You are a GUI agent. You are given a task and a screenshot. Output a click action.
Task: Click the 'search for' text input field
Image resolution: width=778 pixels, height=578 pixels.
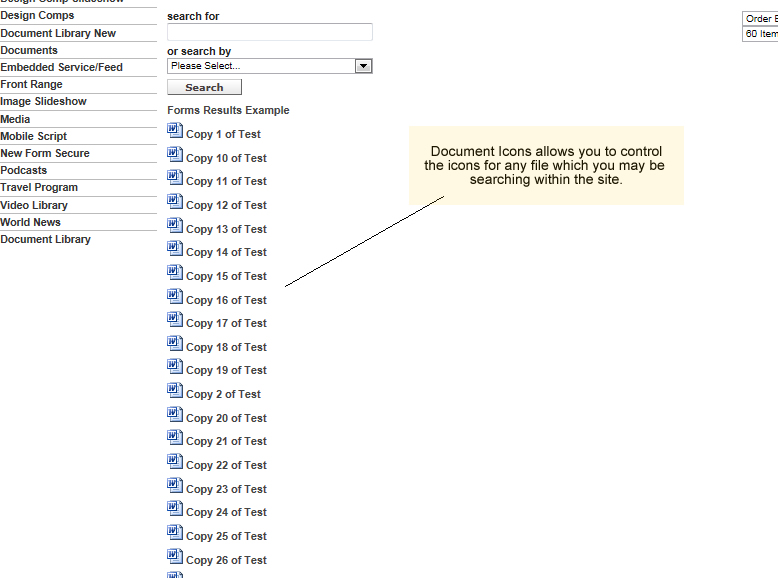click(x=269, y=32)
